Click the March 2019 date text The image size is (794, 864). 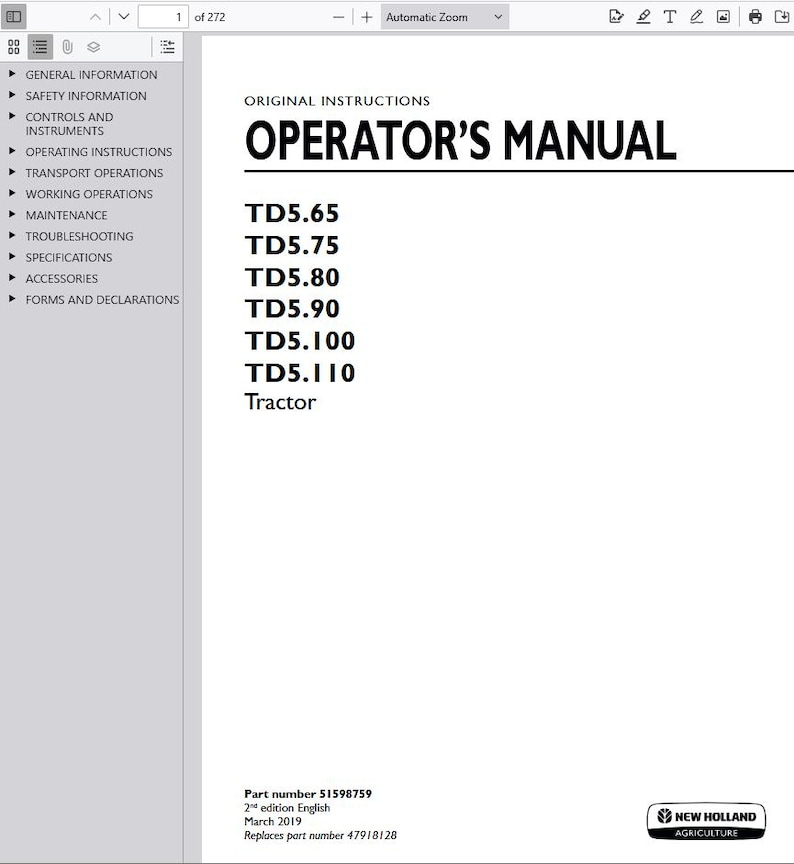[x=273, y=822]
